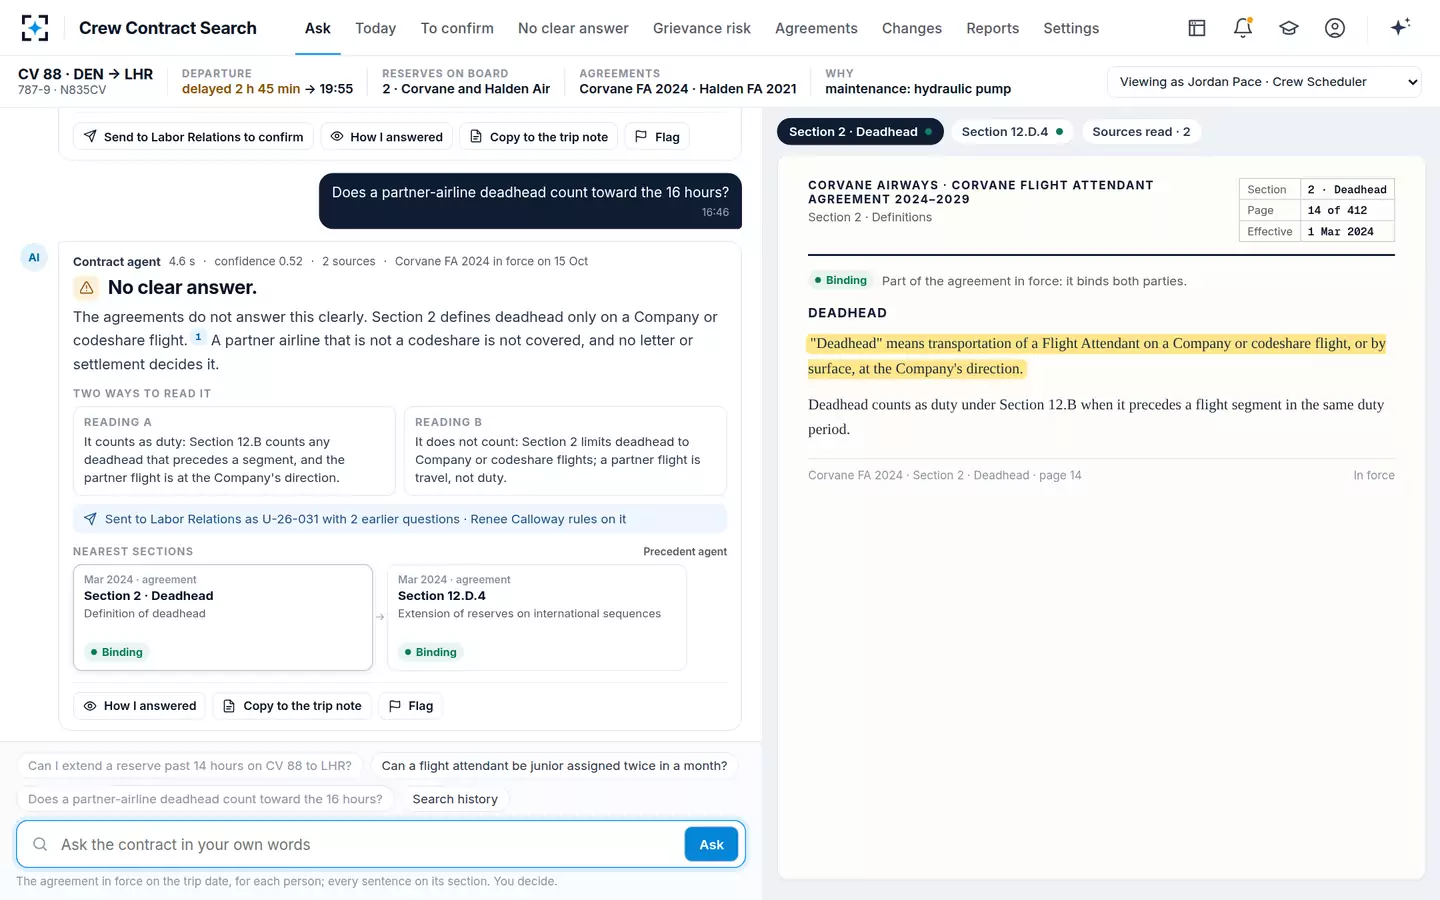This screenshot has height=900, width=1440.
Task: Open the Grievance risk tab
Action: click(x=702, y=28)
